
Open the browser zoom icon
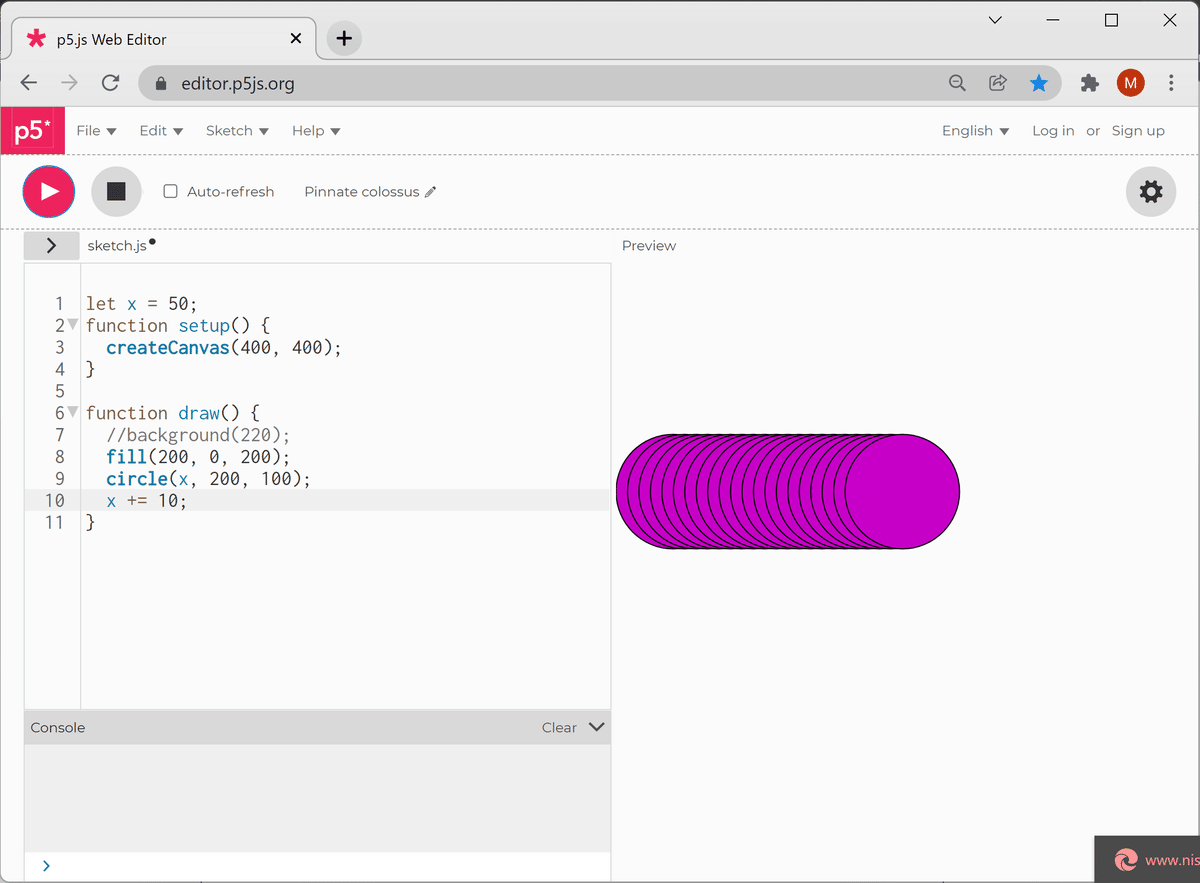(957, 83)
